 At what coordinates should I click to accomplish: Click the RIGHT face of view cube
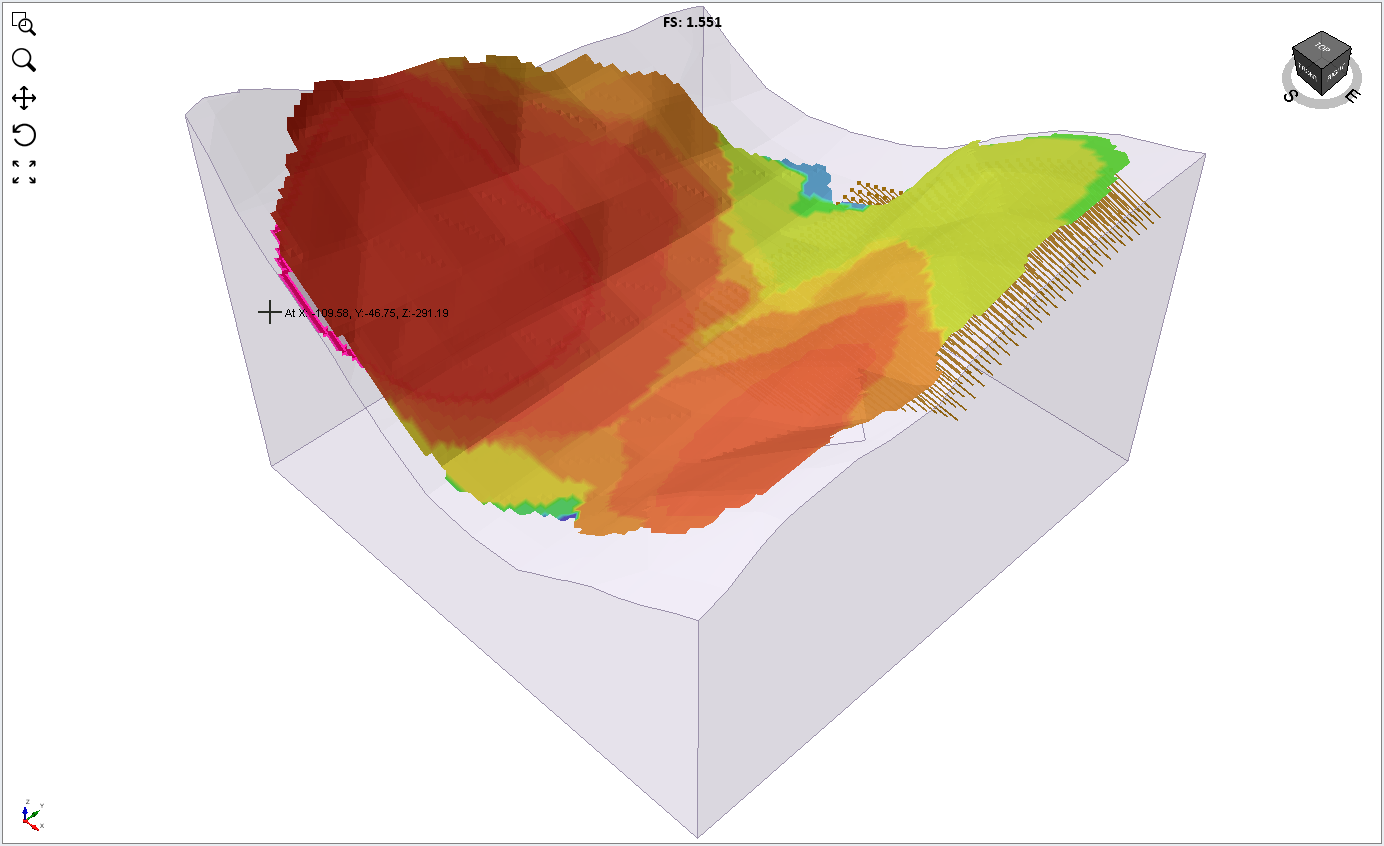point(1337,73)
